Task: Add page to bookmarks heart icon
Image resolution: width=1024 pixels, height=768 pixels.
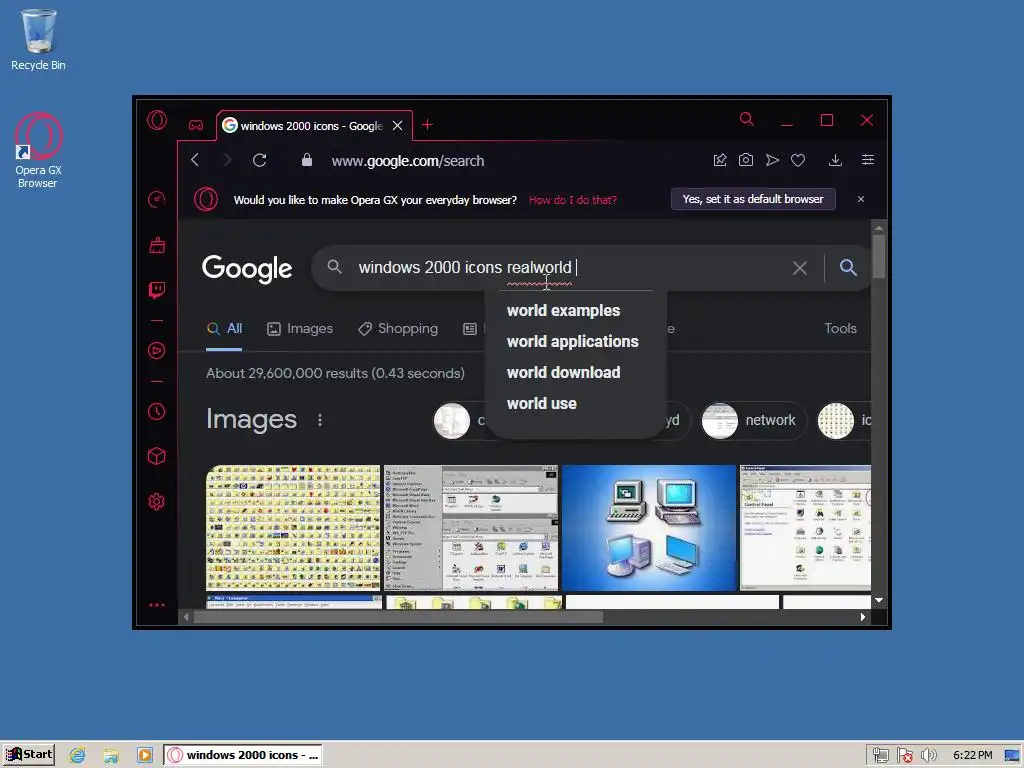Action: (x=798, y=160)
